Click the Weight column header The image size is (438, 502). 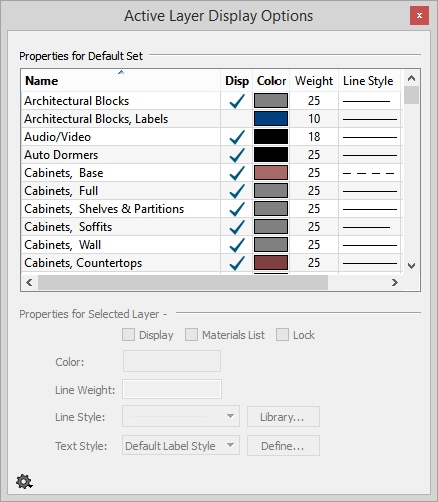314,81
